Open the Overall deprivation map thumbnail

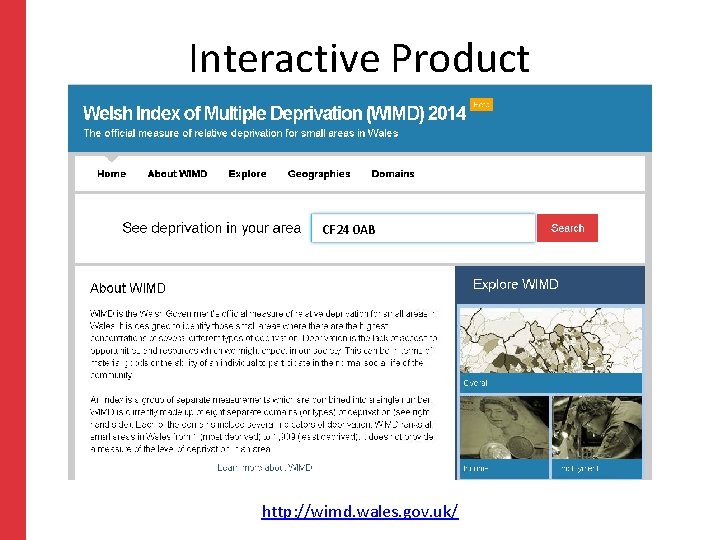(x=551, y=350)
